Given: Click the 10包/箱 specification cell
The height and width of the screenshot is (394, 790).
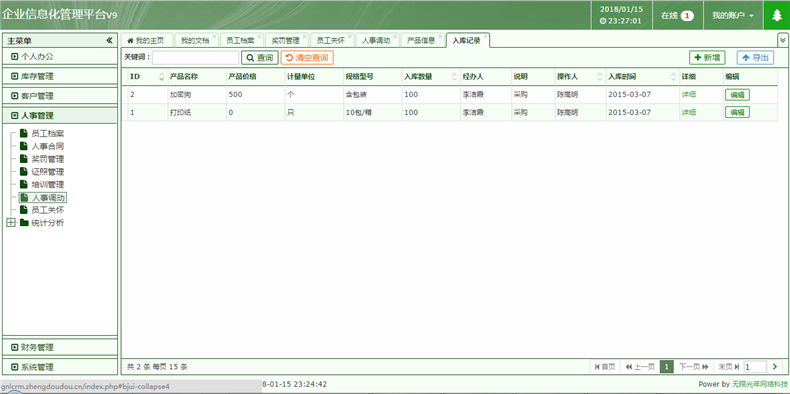Looking at the screenshot, I should 372,112.
